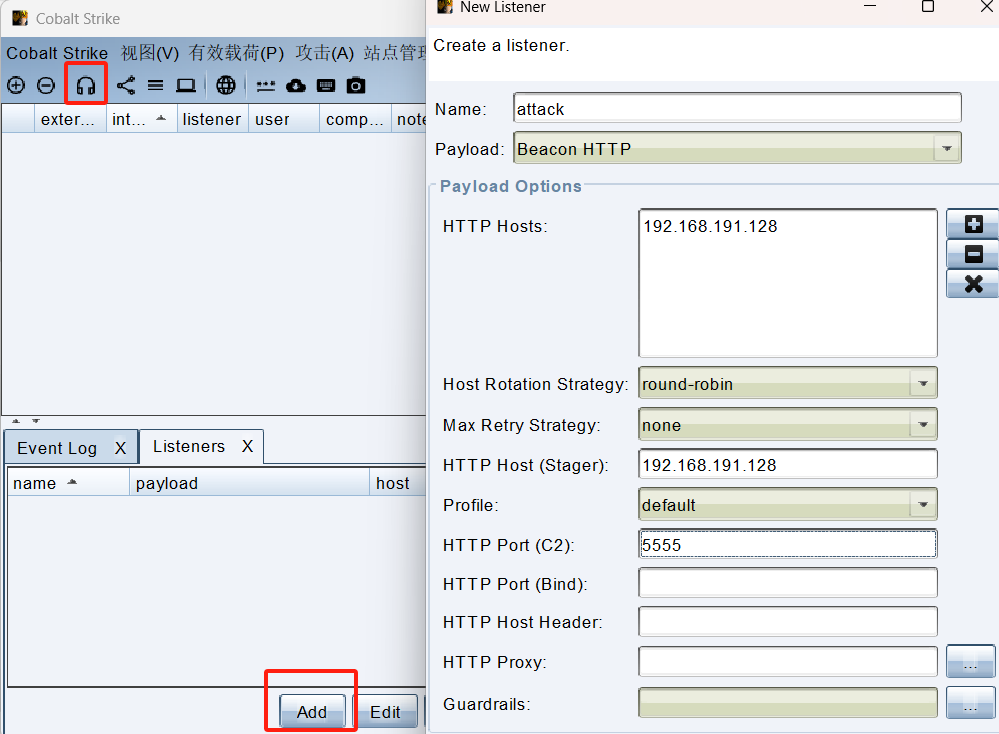Sort sessions by user column

tap(284, 119)
